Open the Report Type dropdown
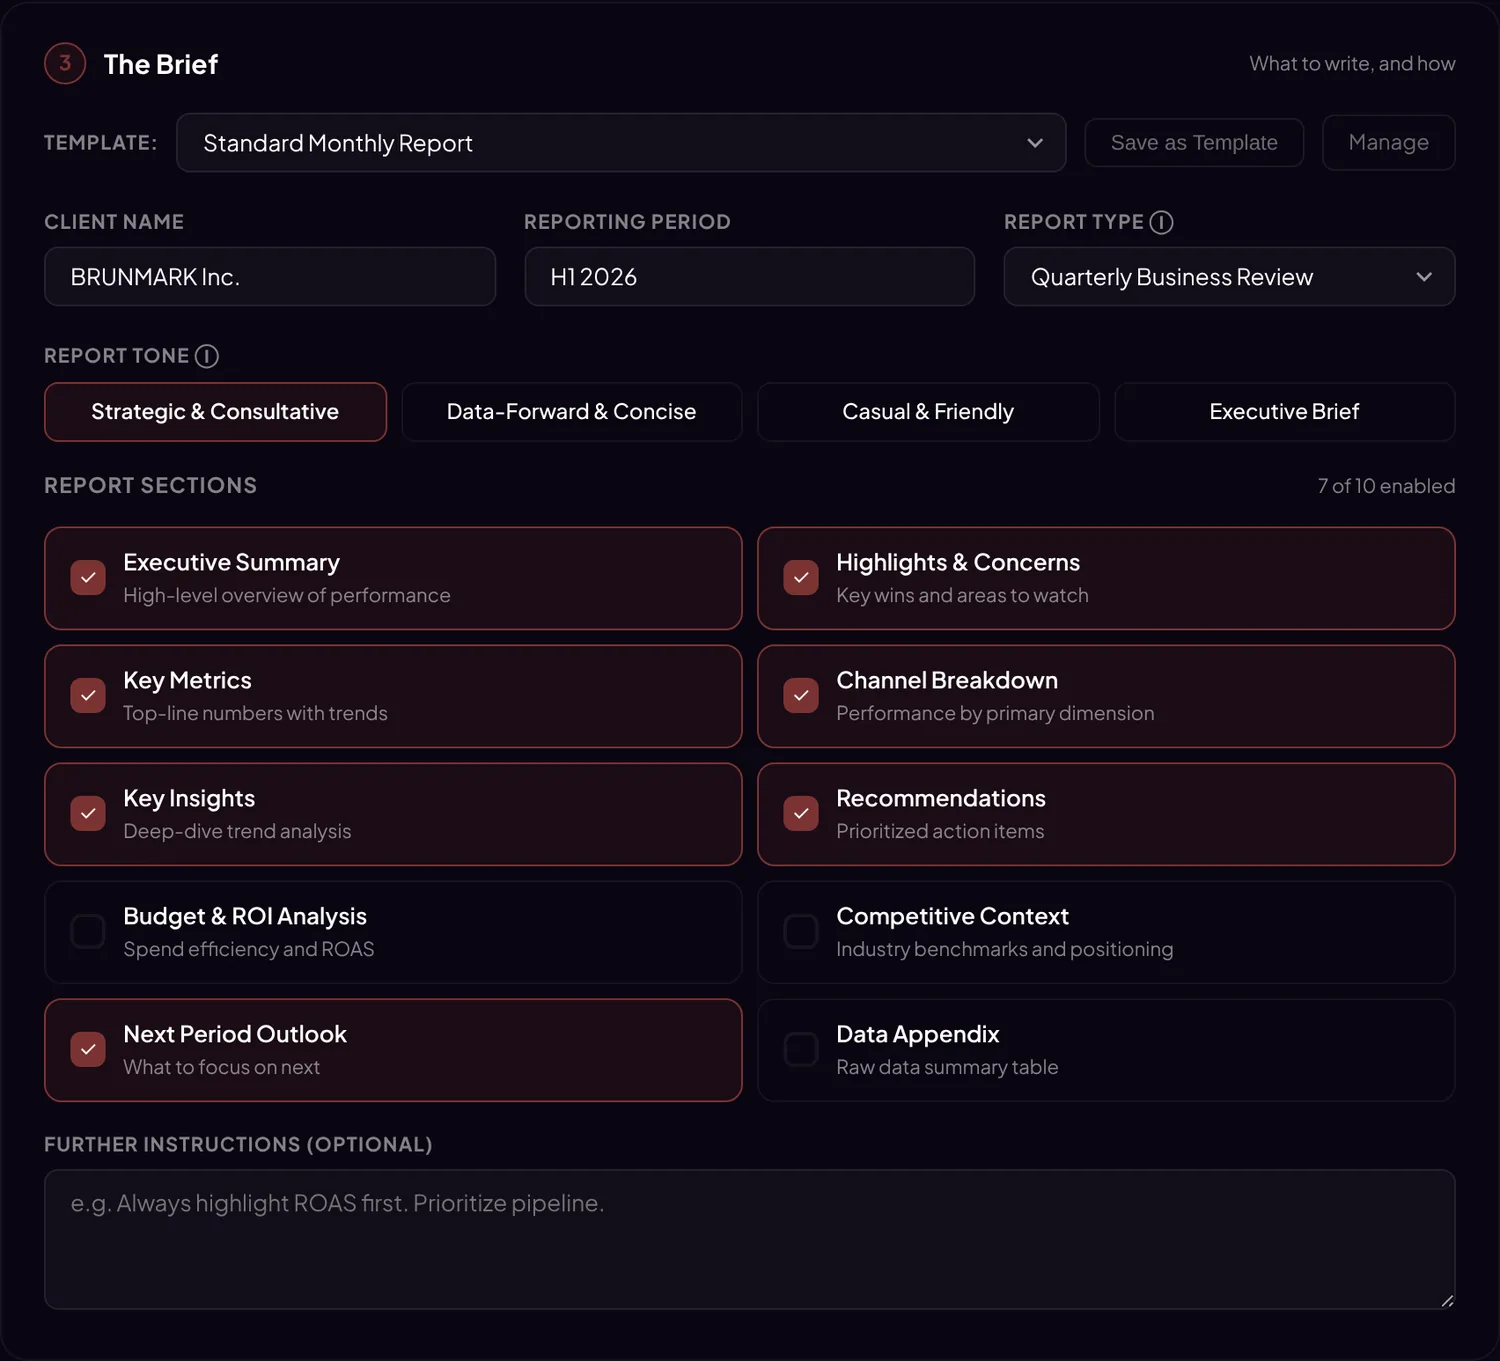1500x1361 pixels. pyautogui.click(x=1229, y=277)
